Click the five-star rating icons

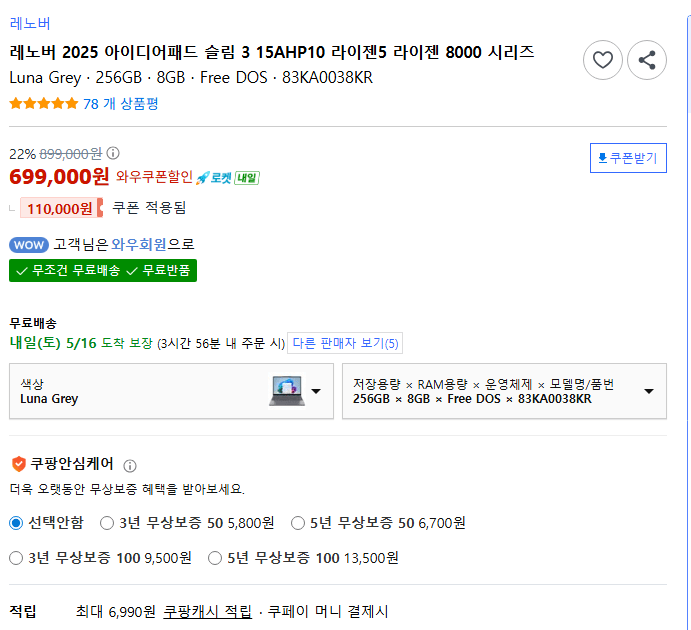coord(44,104)
